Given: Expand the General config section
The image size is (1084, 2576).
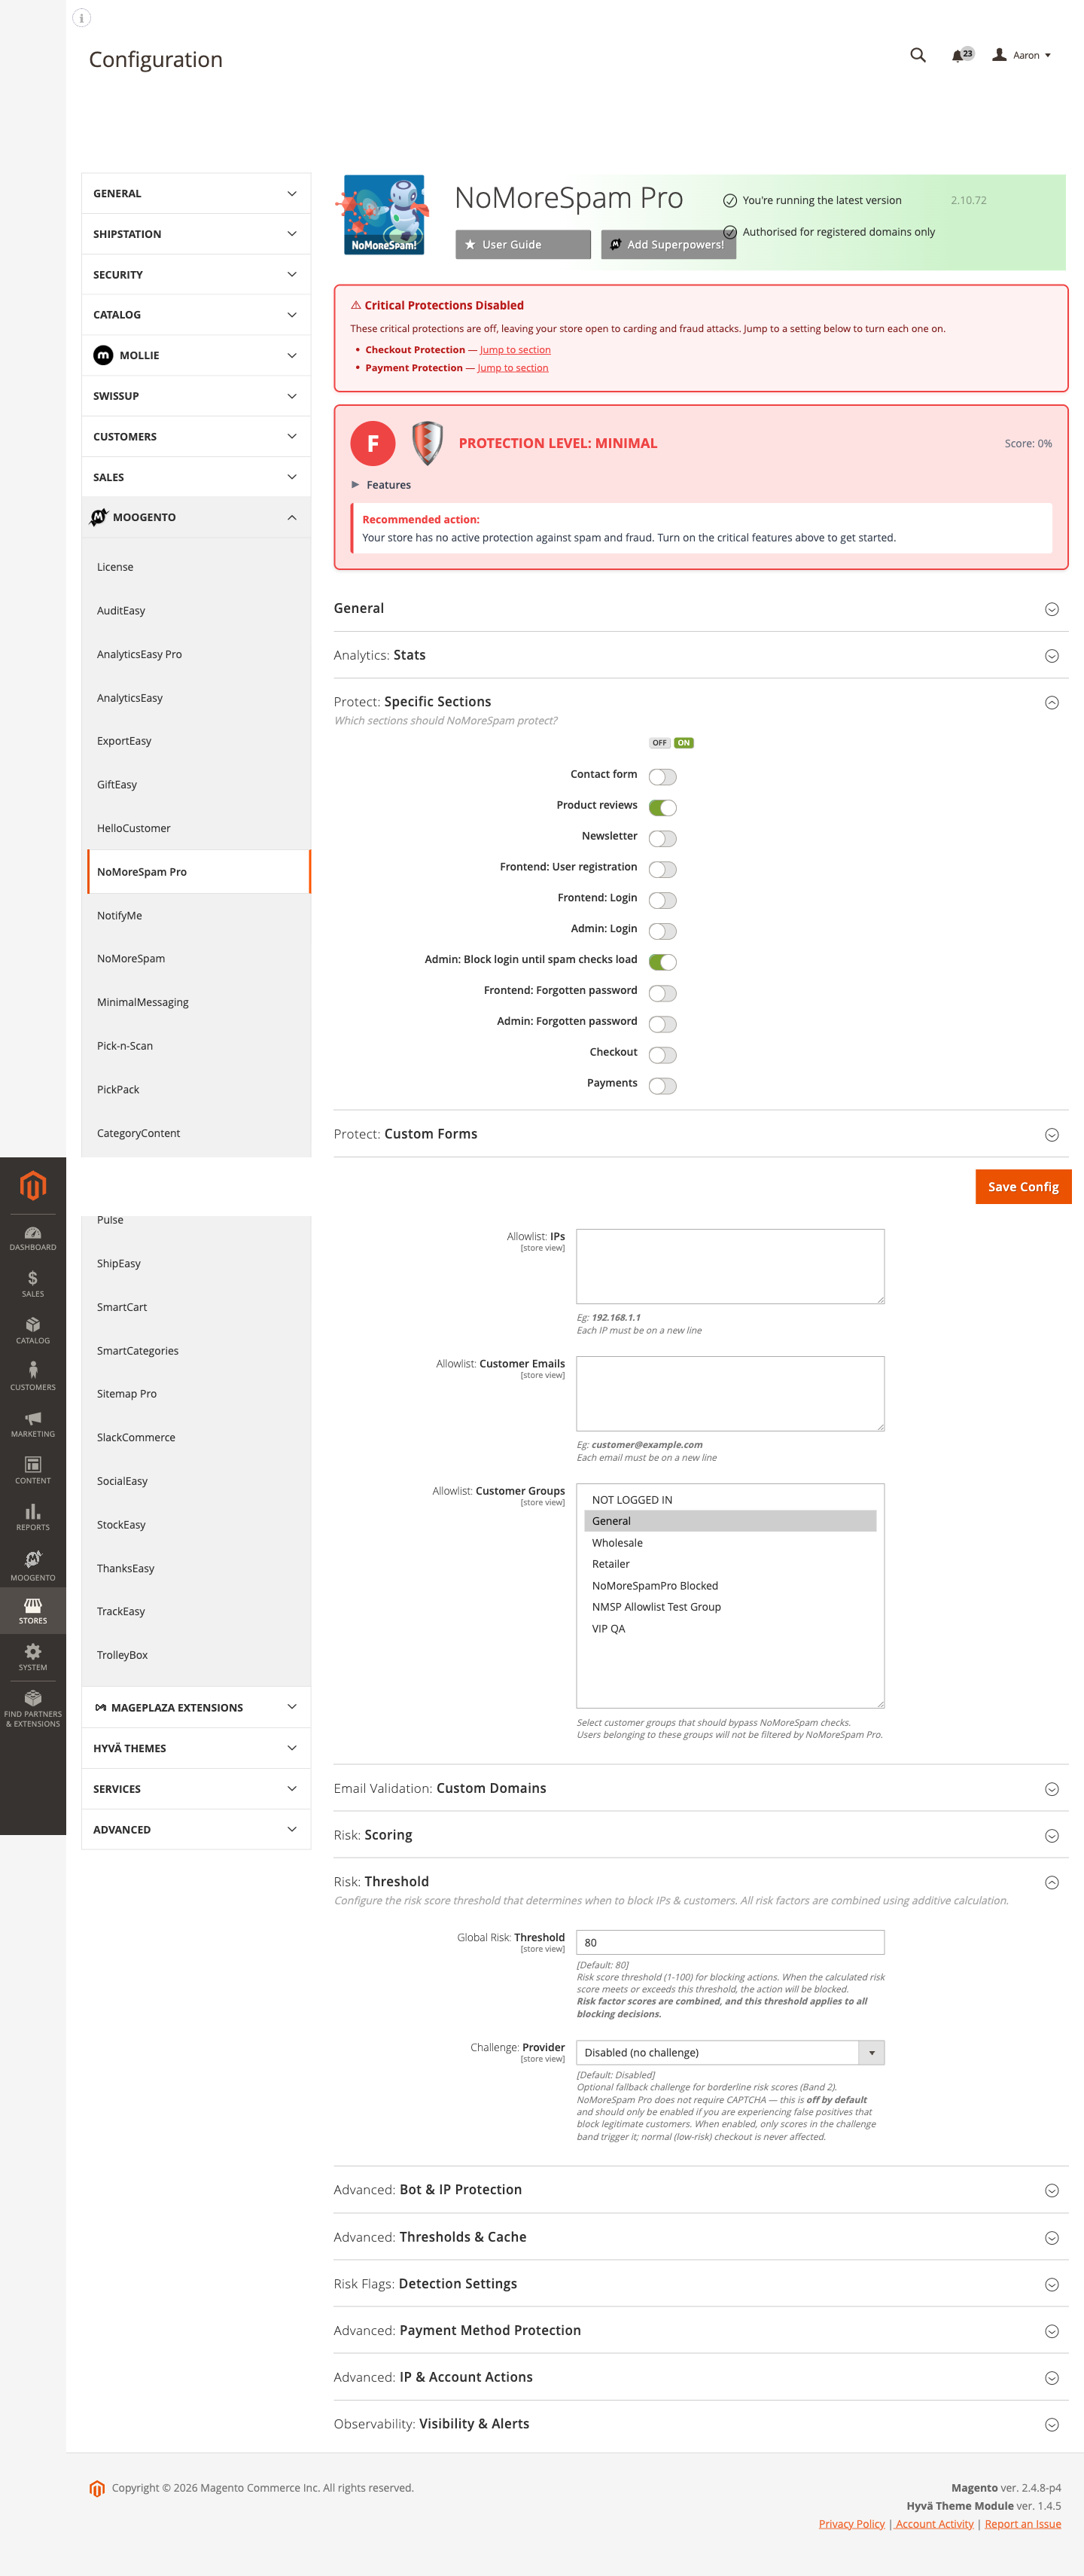Looking at the screenshot, I should 700,608.
